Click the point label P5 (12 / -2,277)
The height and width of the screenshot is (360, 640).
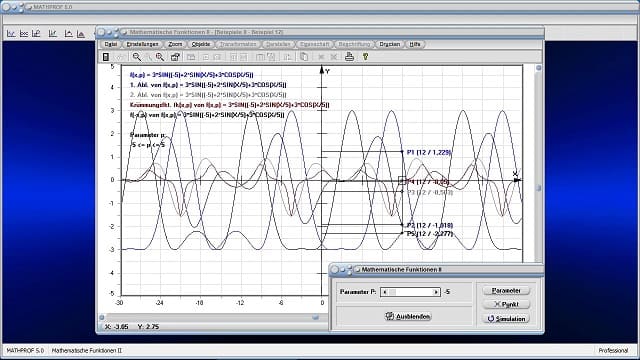click(x=430, y=234)
